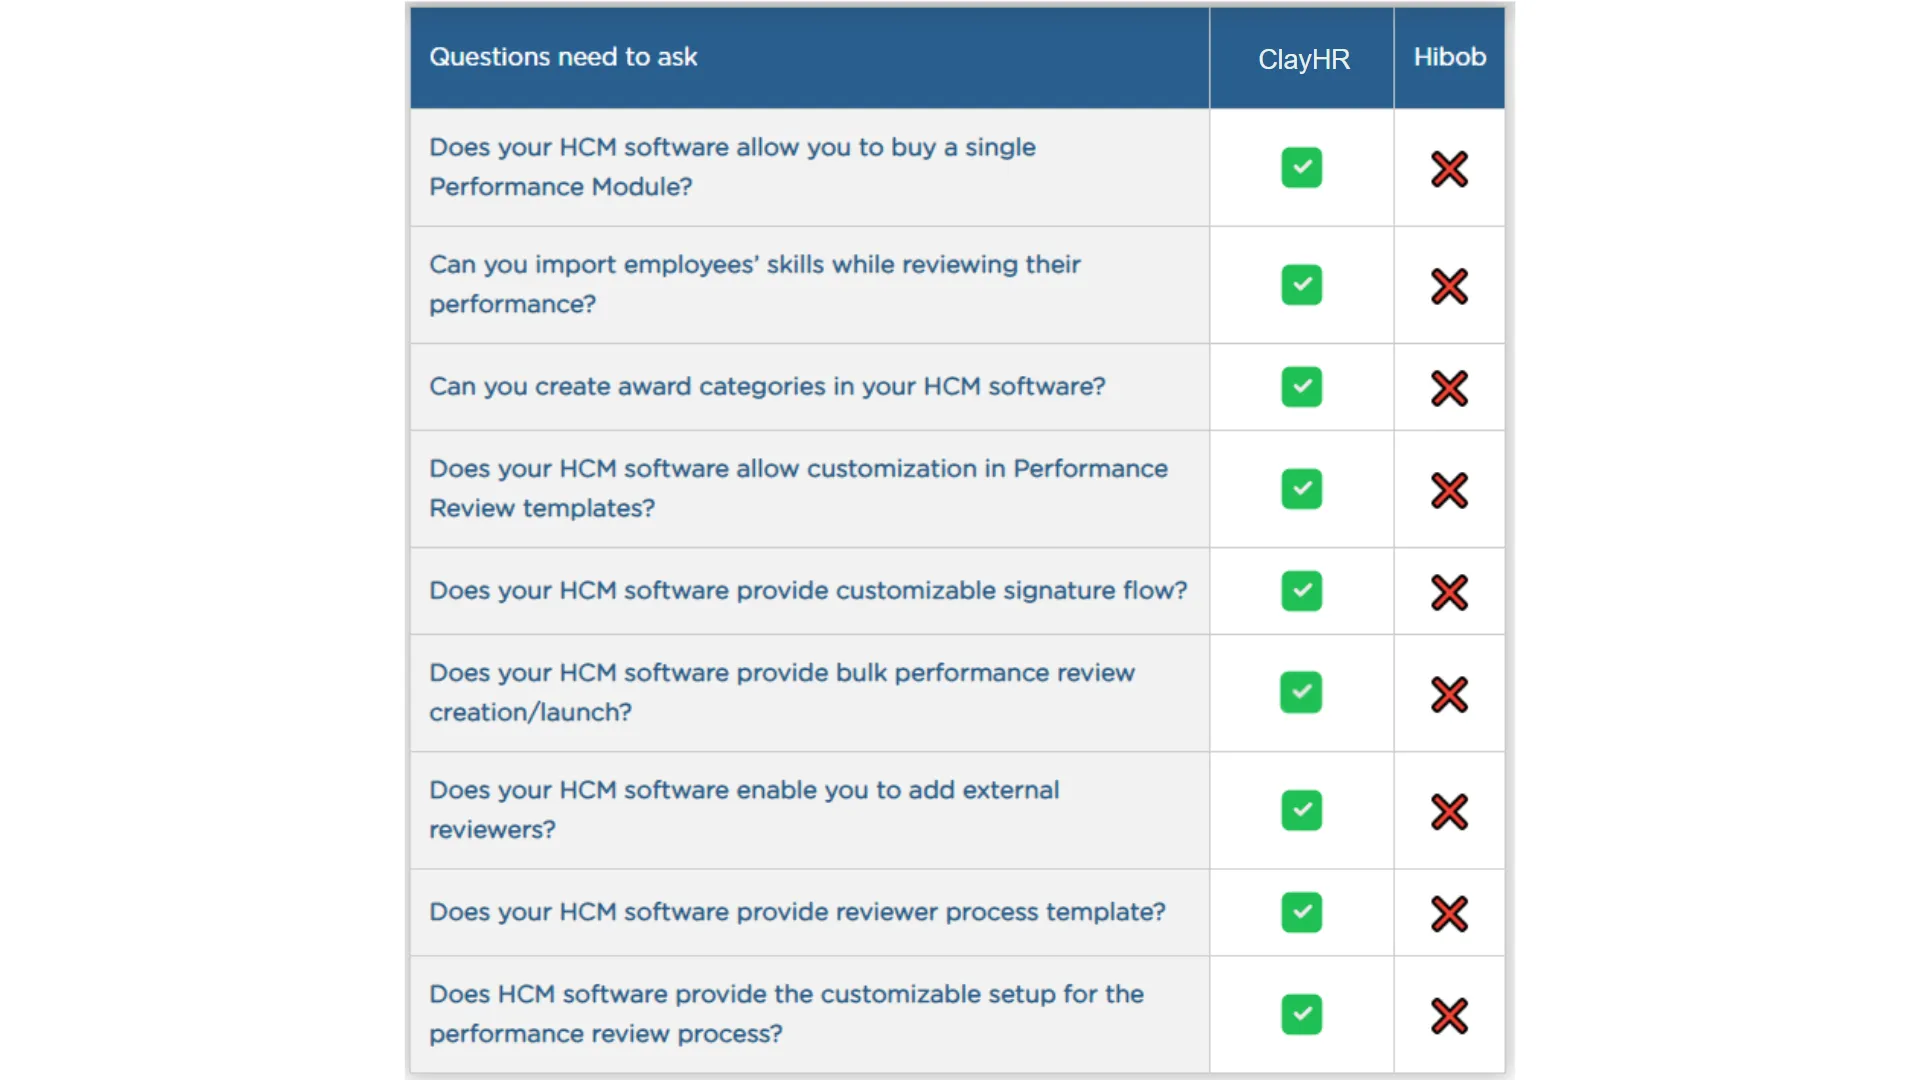Click green checkmark for customizable signature flow row

1301,591
